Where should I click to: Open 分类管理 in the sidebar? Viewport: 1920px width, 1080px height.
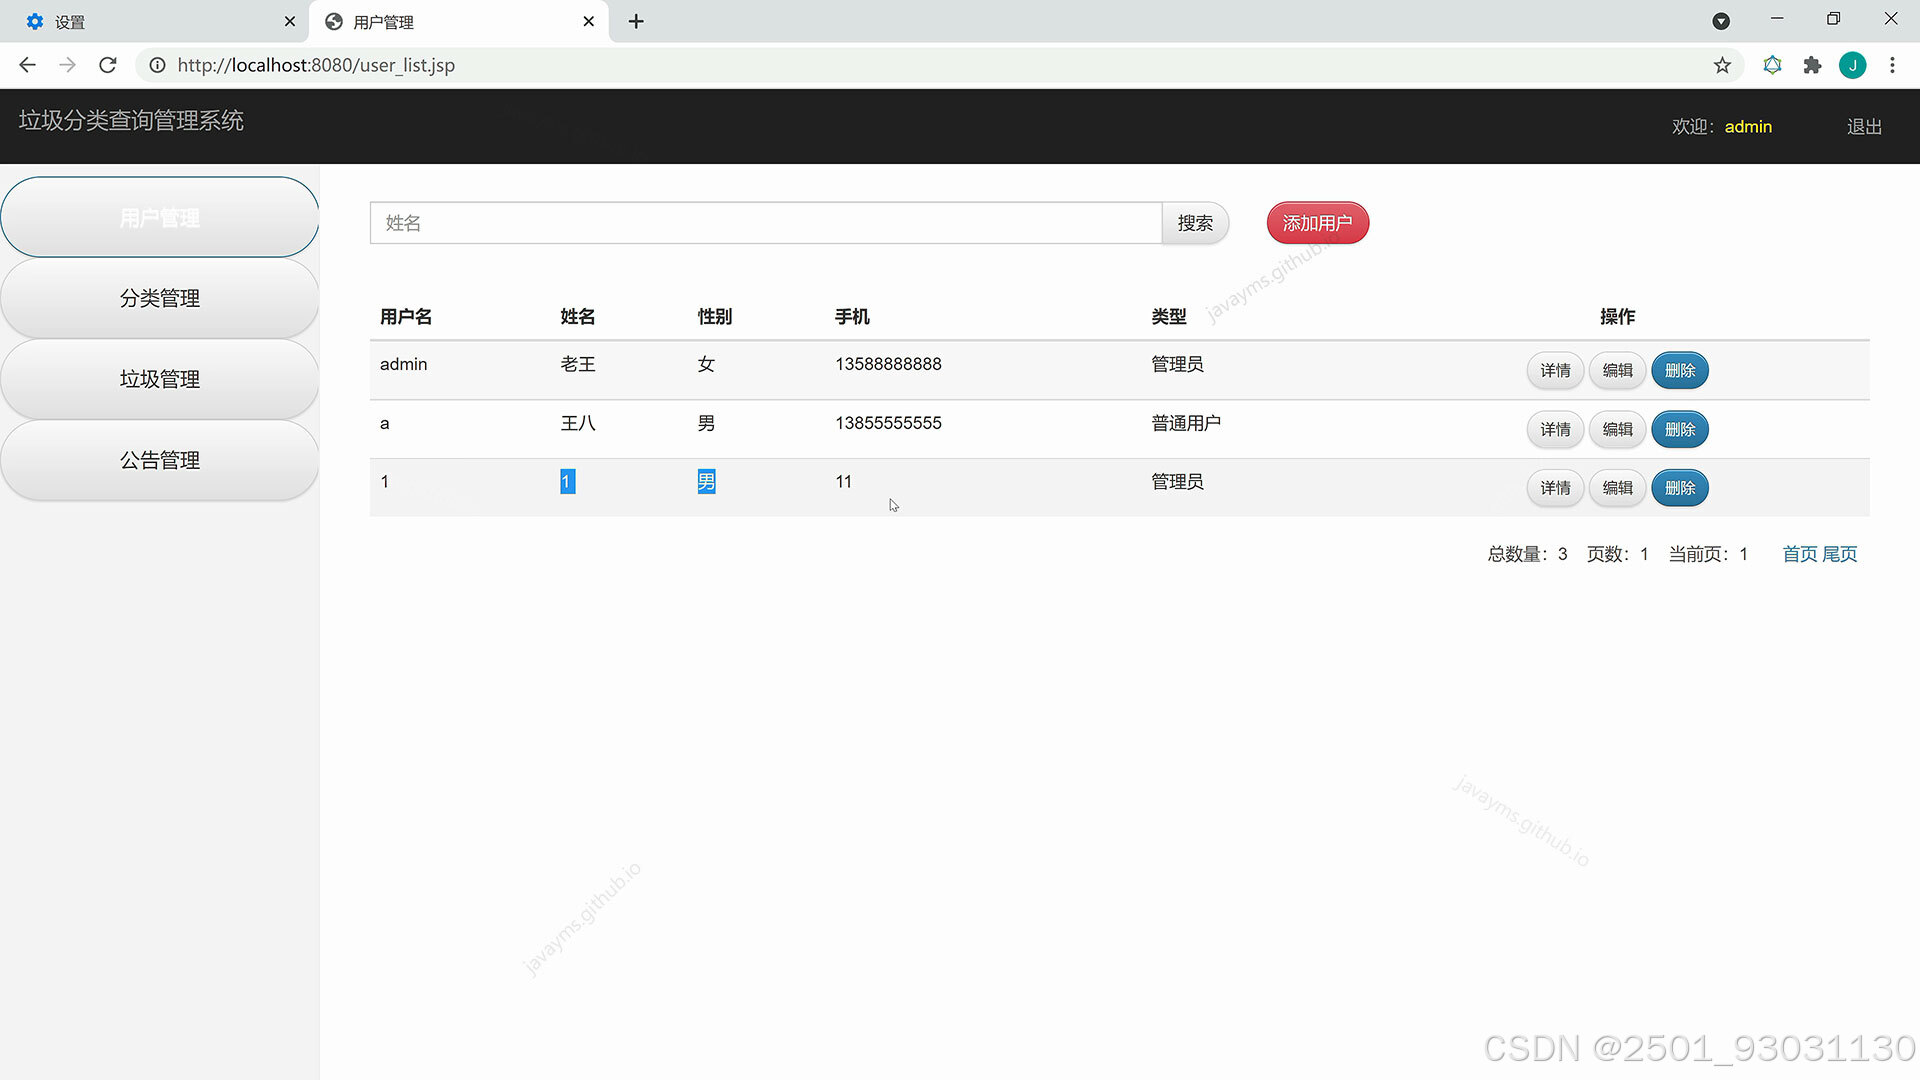pyautogui.click(x=160, y=298)
